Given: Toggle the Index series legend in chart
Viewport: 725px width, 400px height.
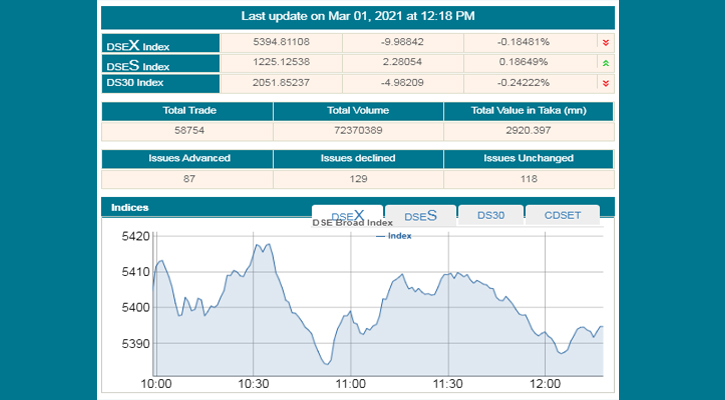Looking at the screenshot, I should pos(394,236).
